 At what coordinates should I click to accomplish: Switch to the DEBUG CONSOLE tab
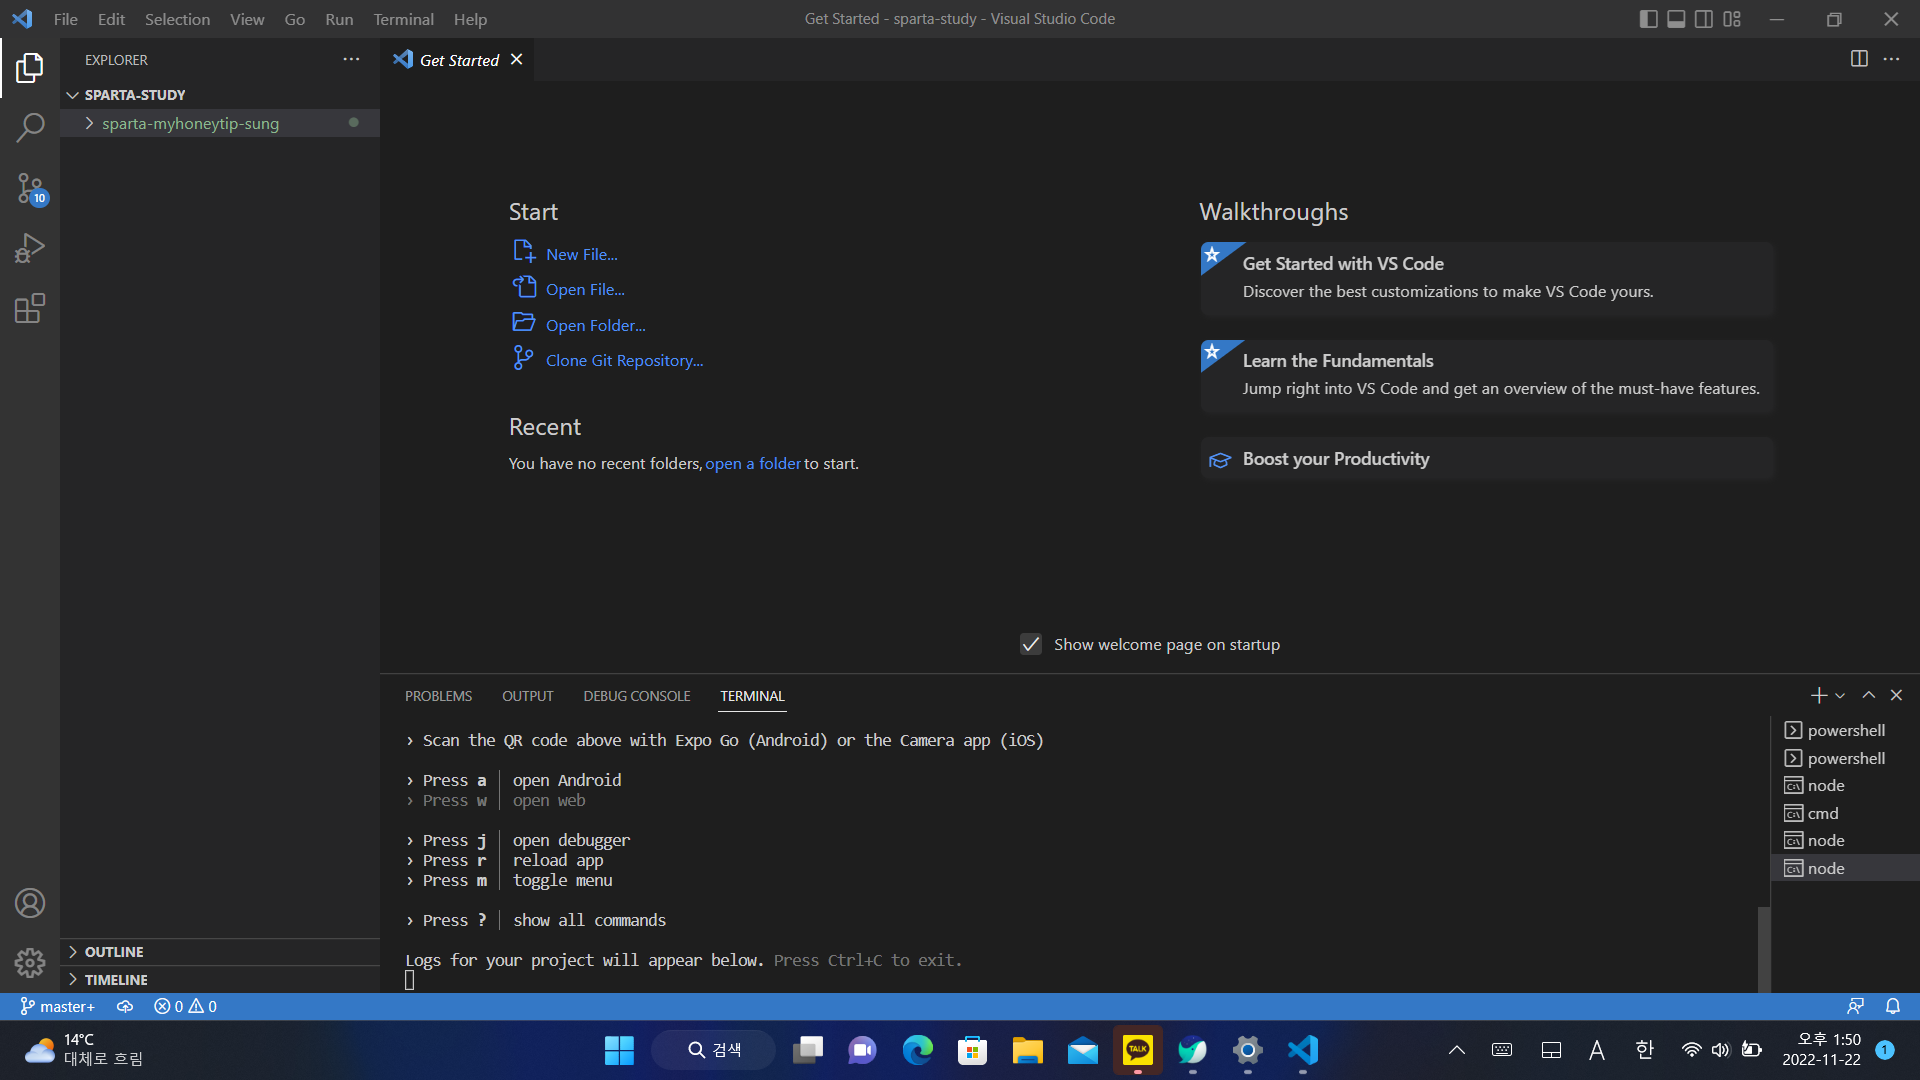(637, 696)
